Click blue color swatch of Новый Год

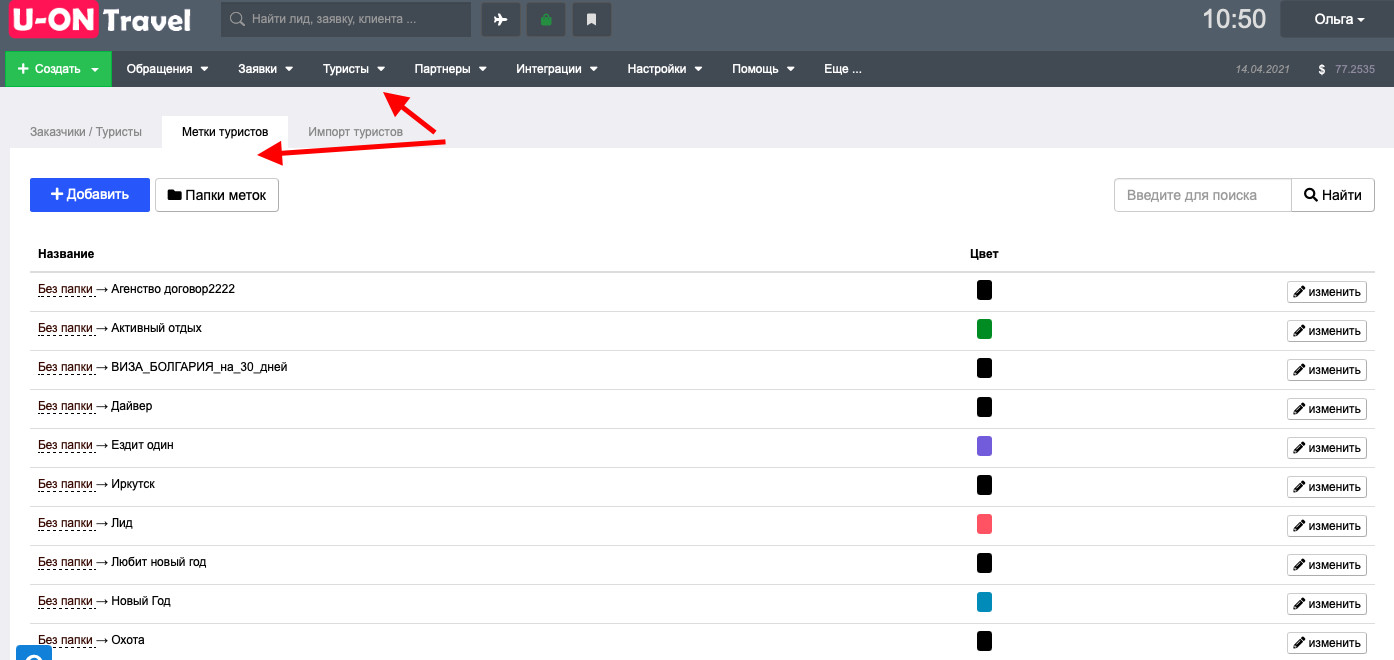tap(984, 602)
